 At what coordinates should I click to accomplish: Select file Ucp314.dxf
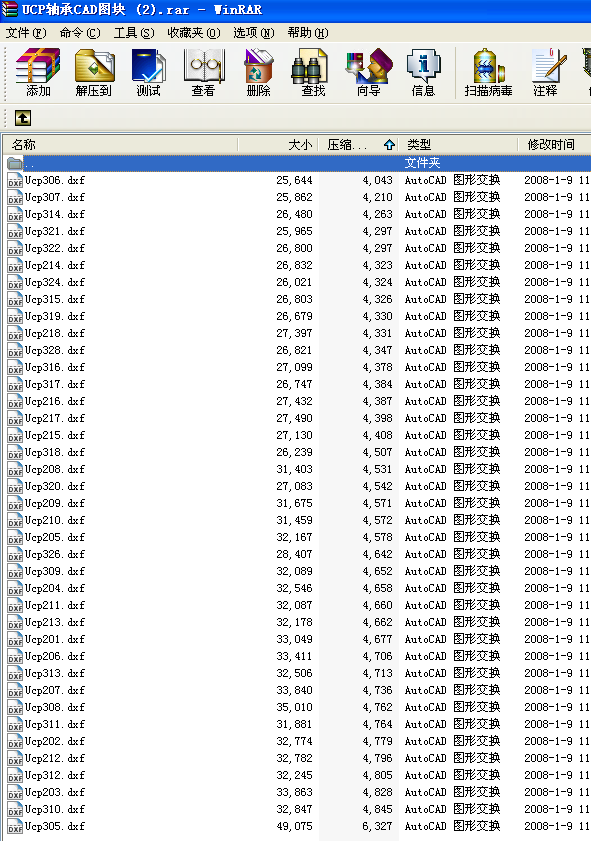coord(55,215)
